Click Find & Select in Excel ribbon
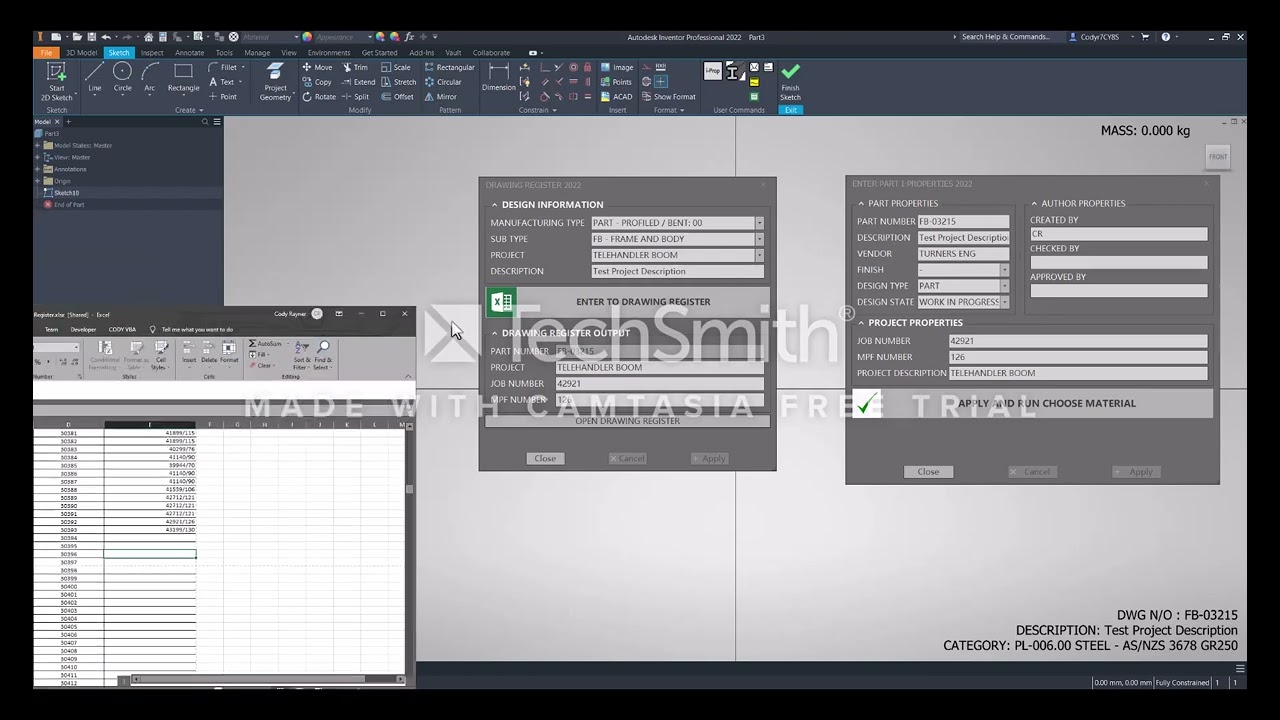The width and height of the screenshot is (1280, 720). tap(322, 355)
